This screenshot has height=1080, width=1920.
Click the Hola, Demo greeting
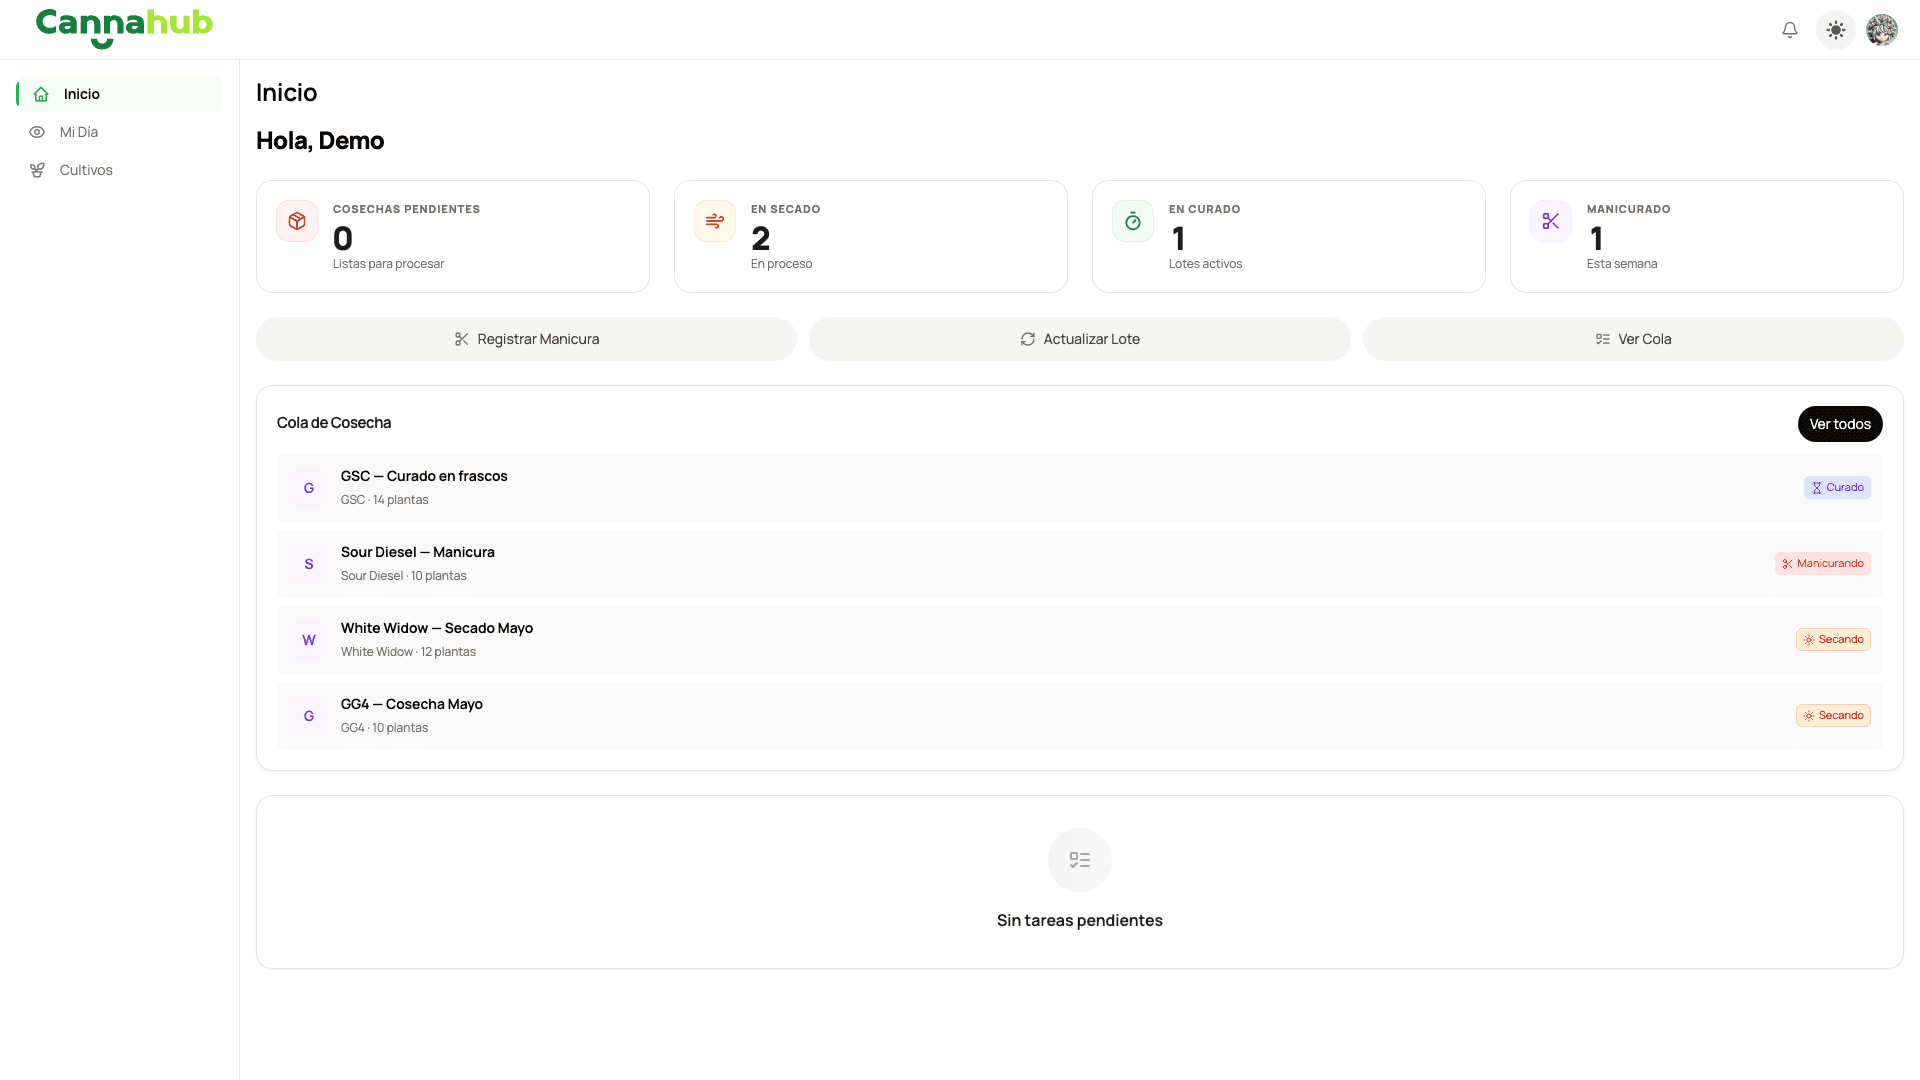pos(320,141)
